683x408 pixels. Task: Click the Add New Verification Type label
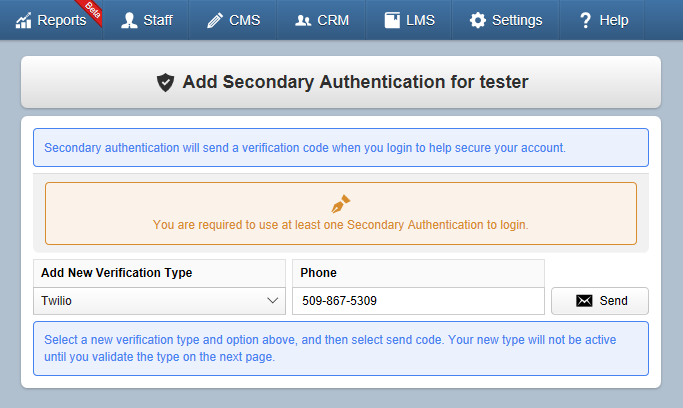(x=116, y=273)
